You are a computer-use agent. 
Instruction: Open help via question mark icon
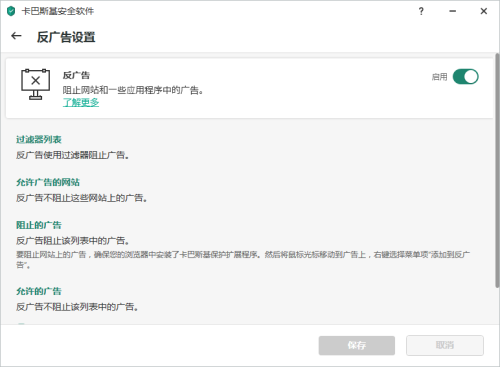(x=421, y=11)
